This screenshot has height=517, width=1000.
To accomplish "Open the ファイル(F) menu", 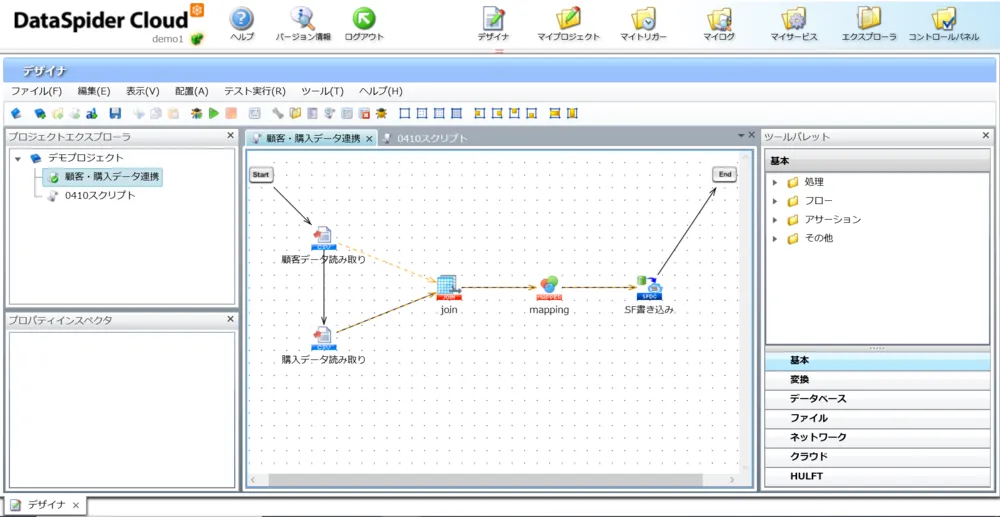I will click(36, 91).
